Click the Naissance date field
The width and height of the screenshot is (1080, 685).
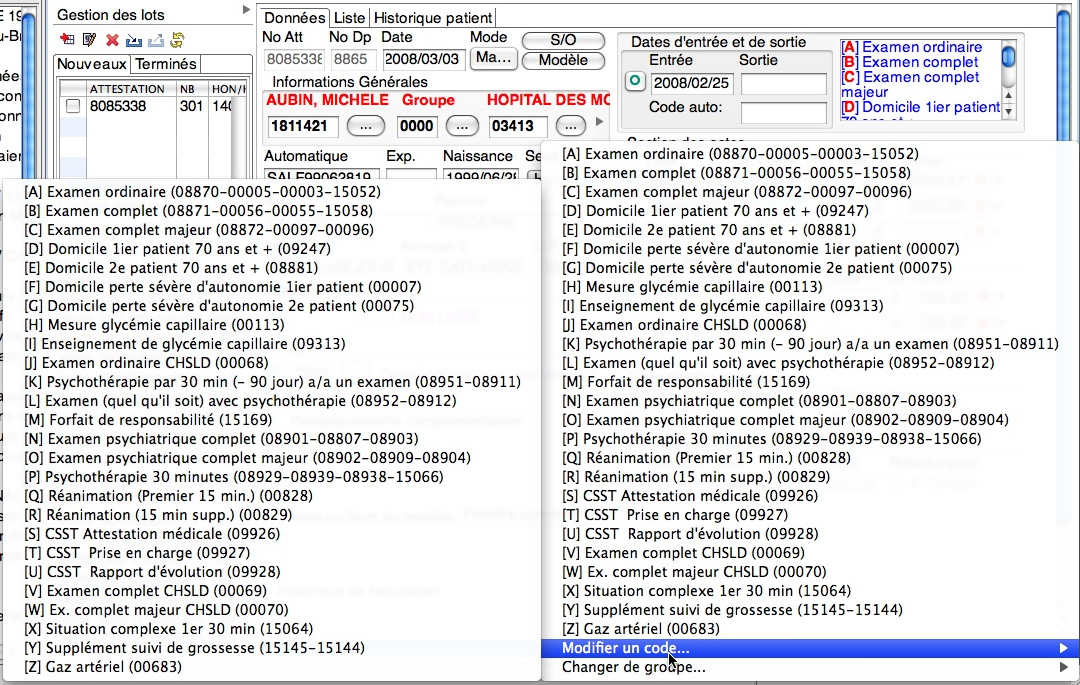[481, 176]
